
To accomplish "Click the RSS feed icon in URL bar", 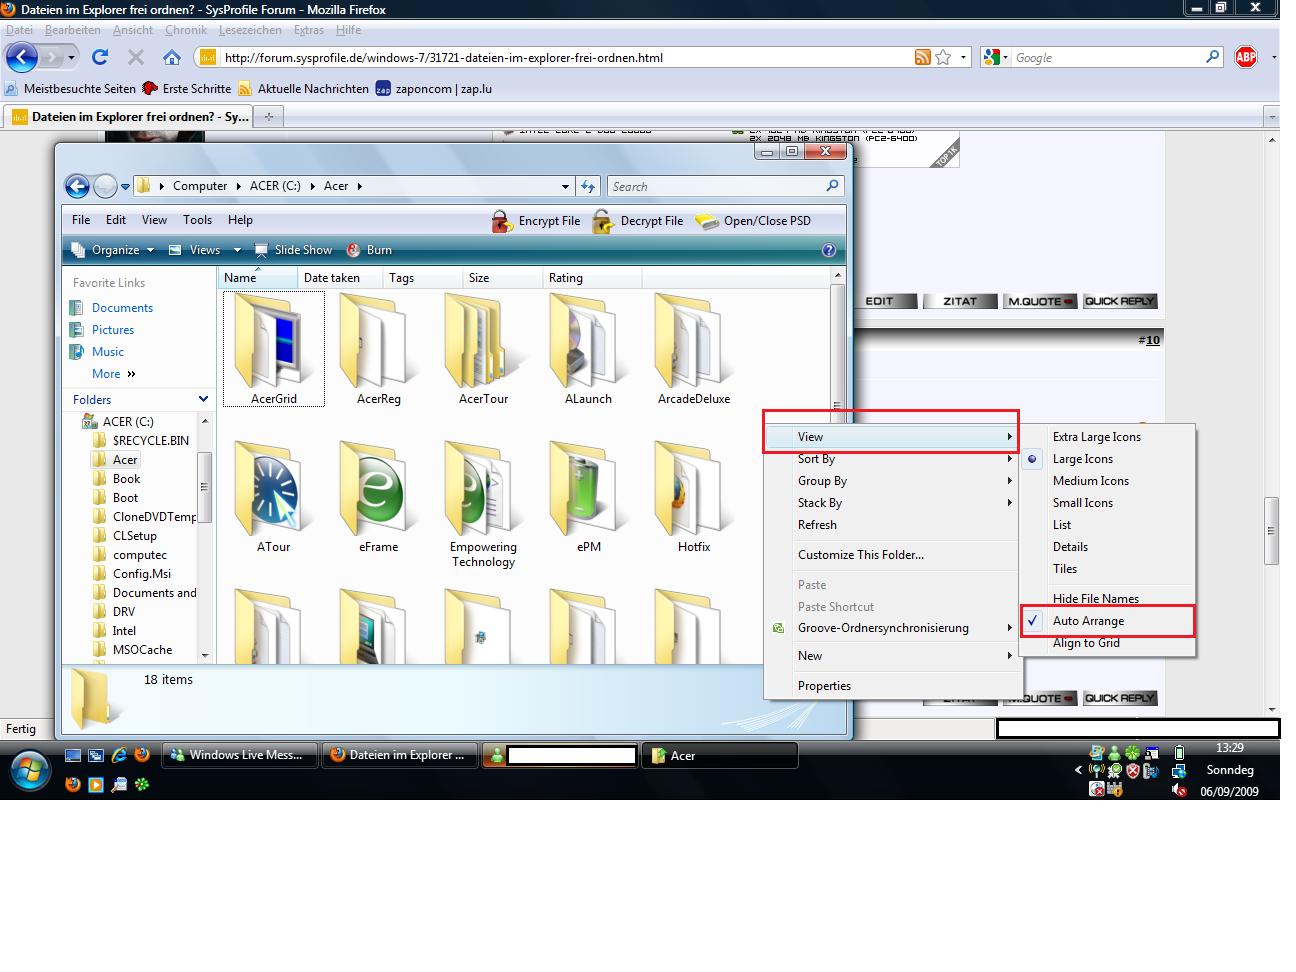I will [923, 57].
